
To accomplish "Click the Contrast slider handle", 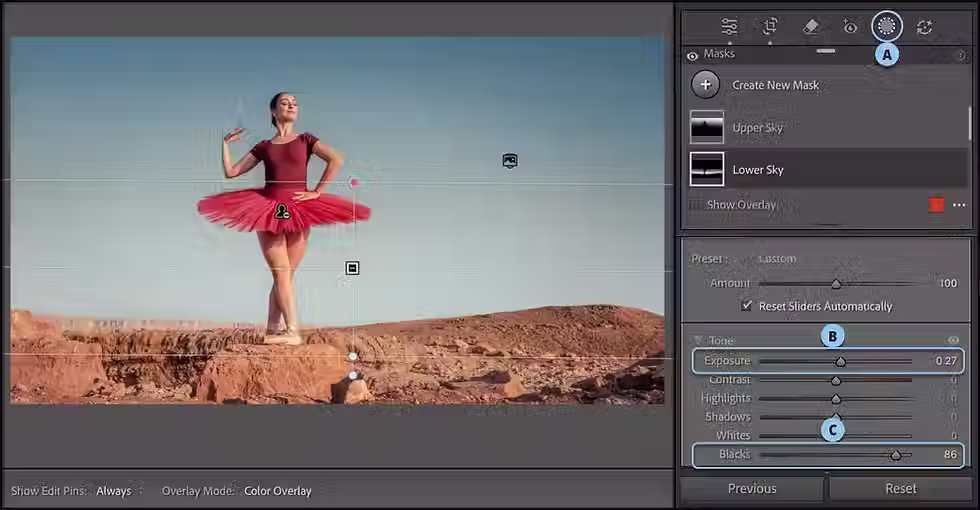I will click(x=836, y=380).
